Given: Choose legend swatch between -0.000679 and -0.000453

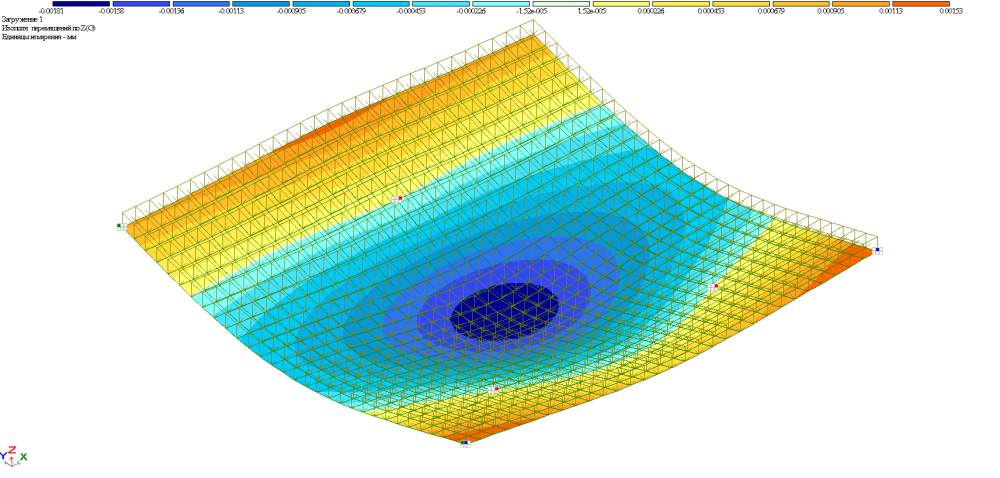Looking at the screenshot, I should (x=381, y=3).
